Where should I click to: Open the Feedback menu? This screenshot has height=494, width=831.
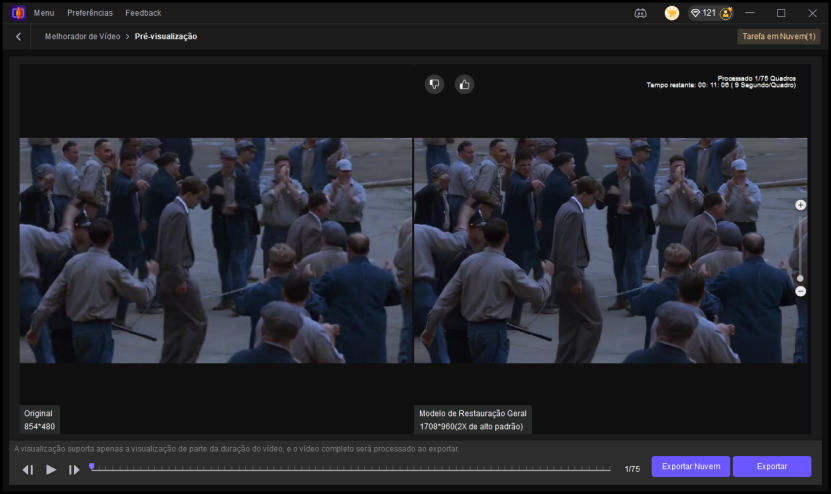pyautogui.click(x=143, y=13)
